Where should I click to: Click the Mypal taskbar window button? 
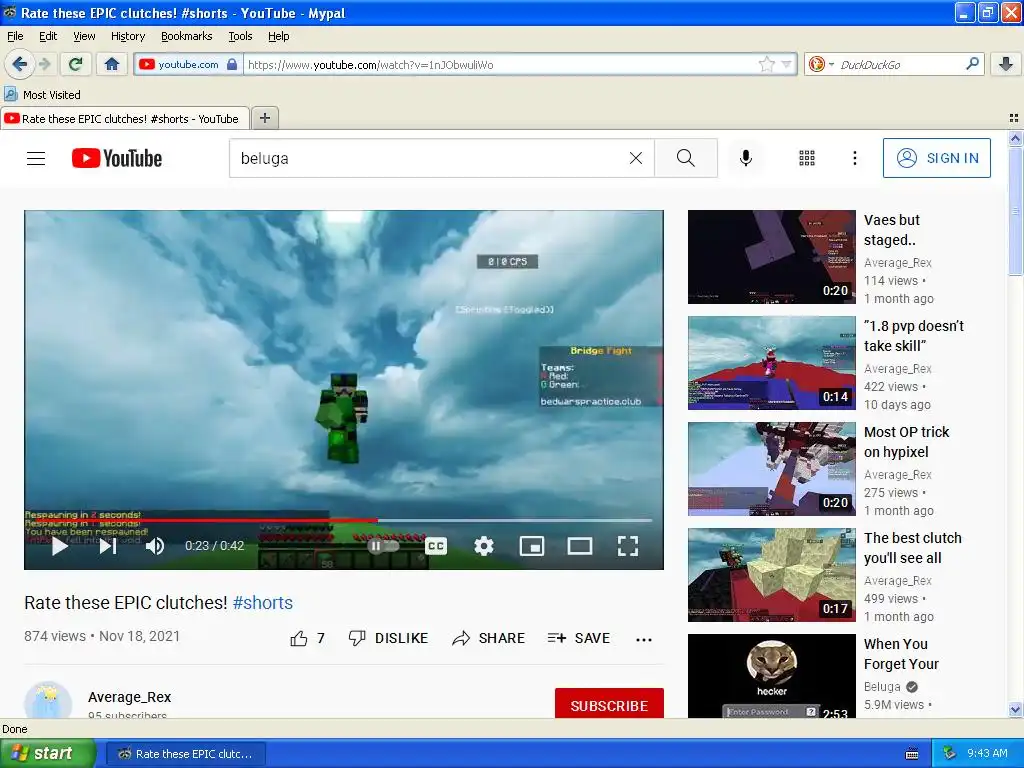pos(185,754)
